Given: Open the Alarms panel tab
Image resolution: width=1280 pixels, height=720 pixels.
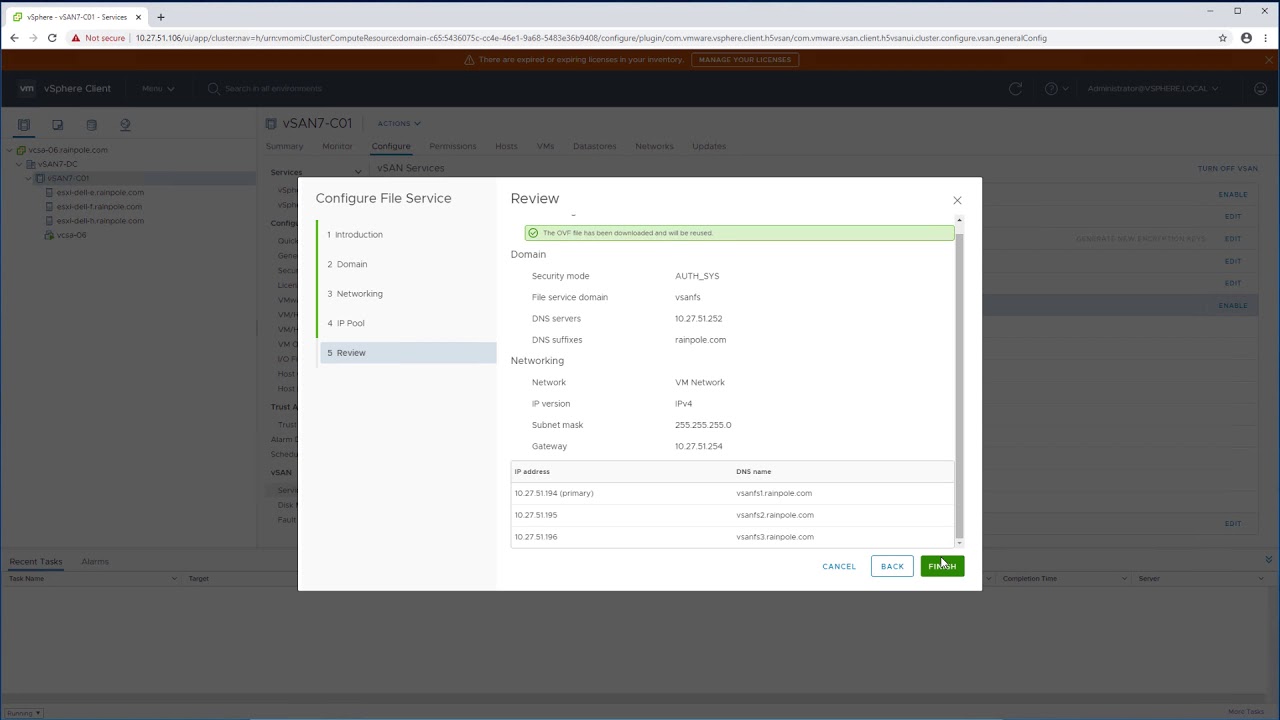Looking at the screenshot, I should click(x=95, y=561).
